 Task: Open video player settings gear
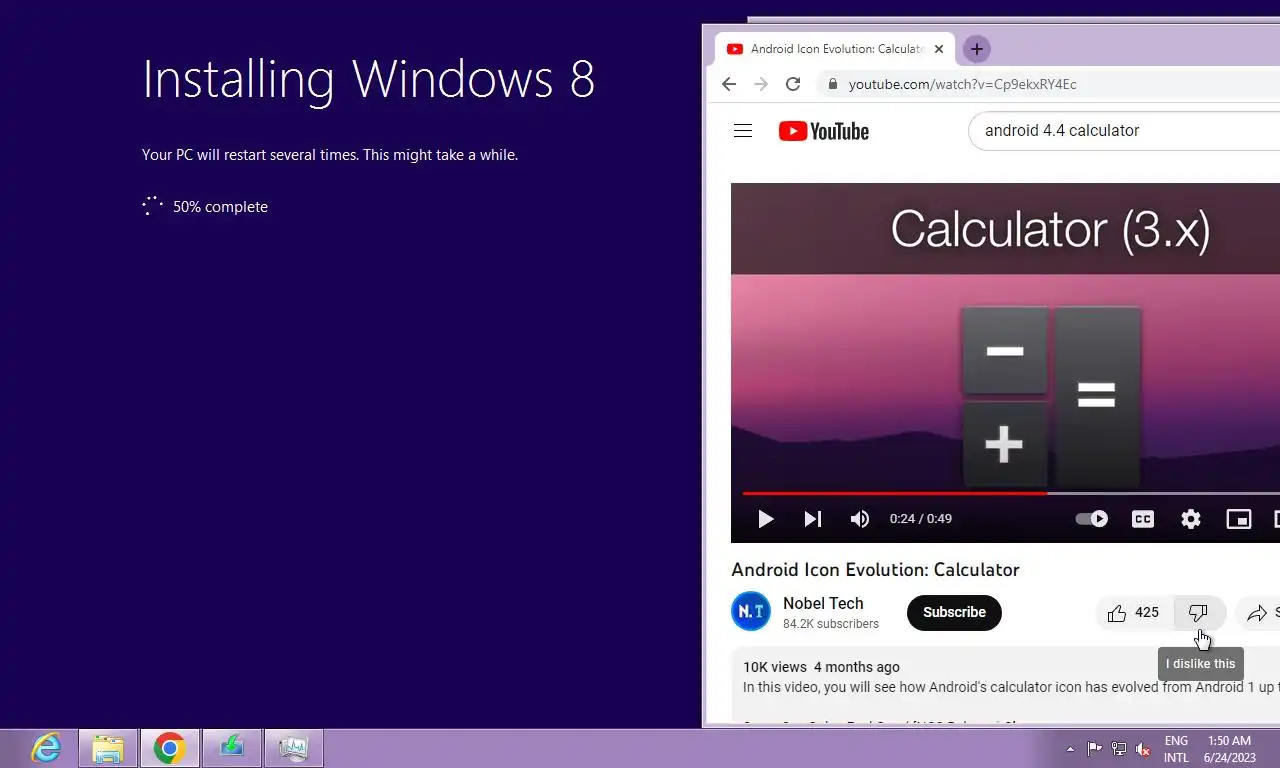tap(1191, 519)
